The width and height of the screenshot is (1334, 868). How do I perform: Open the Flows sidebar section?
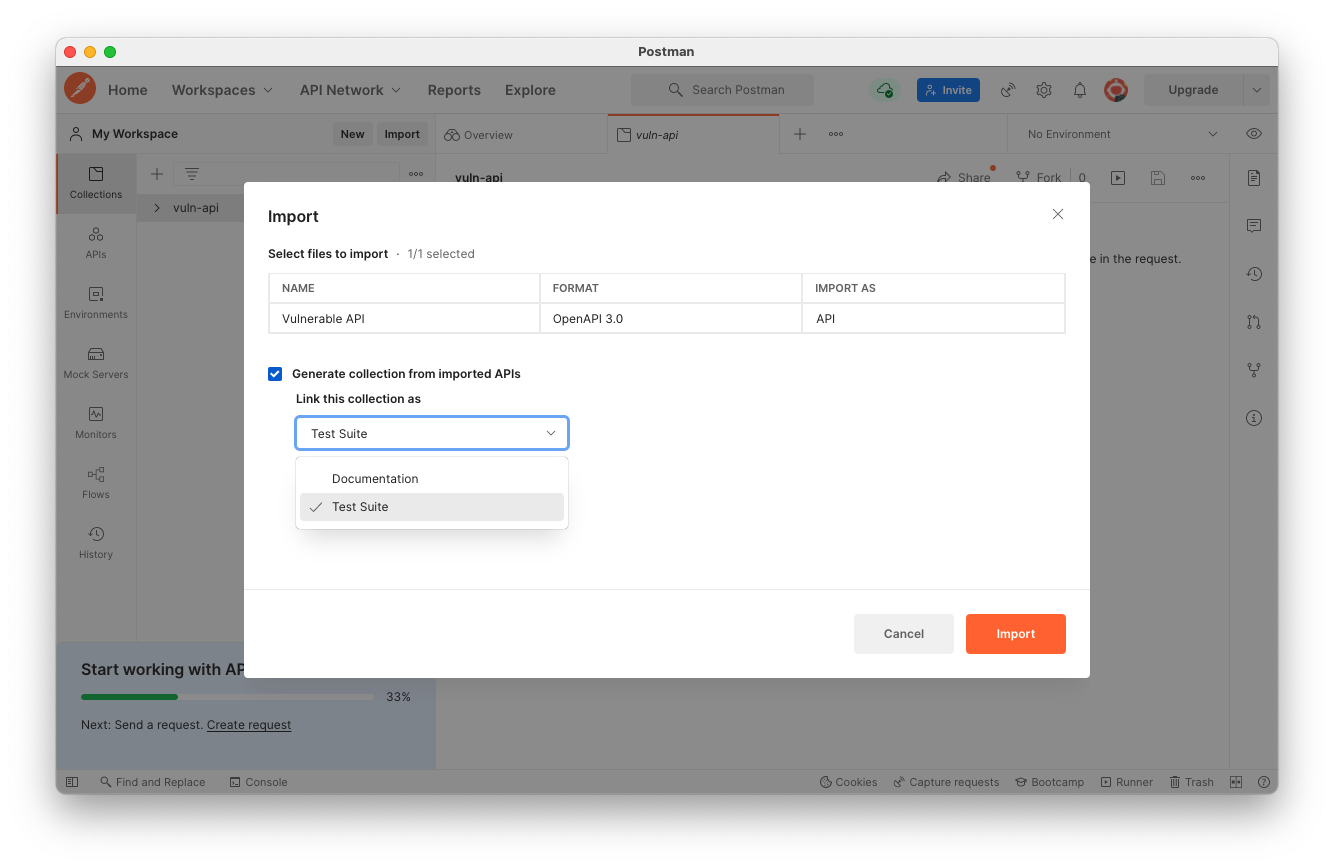pyautogui.click(x=96, y=481)
